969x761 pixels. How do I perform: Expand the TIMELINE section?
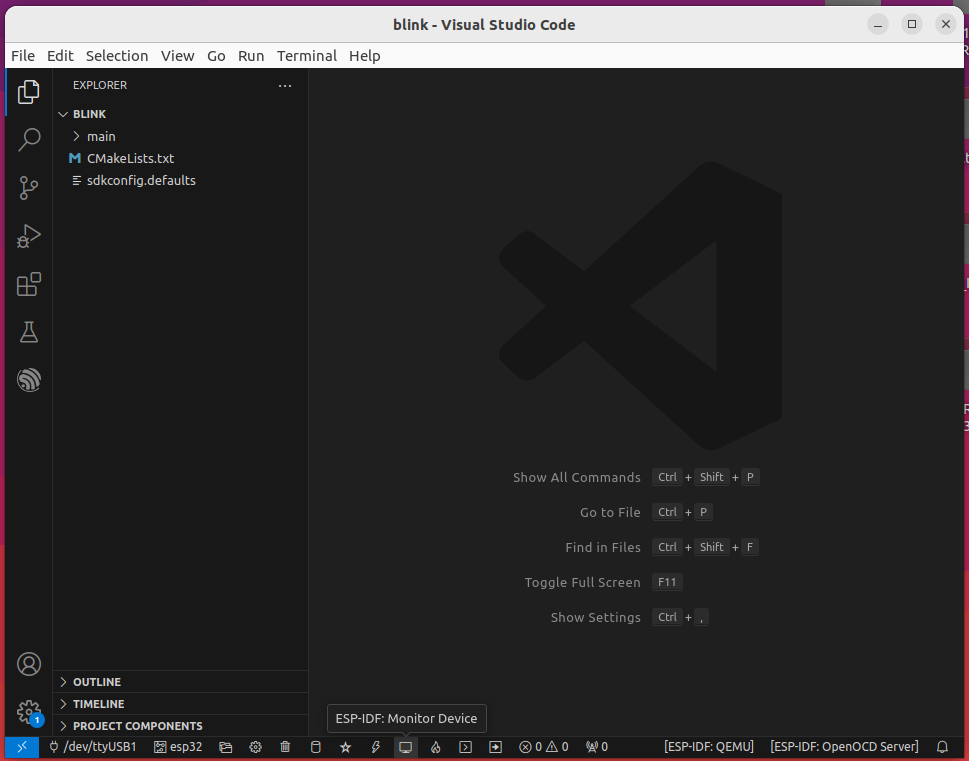[x=180, y=704]
